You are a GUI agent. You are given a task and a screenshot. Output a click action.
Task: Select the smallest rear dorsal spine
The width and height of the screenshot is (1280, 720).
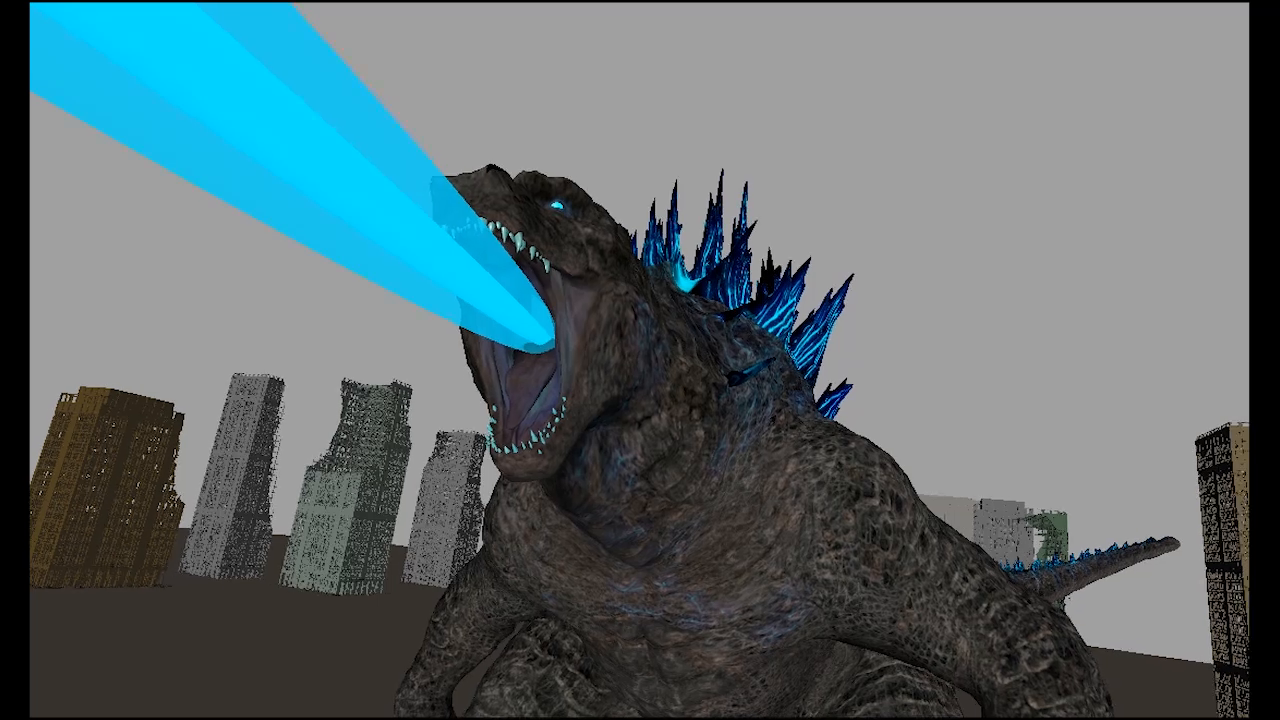pos(833,398)
